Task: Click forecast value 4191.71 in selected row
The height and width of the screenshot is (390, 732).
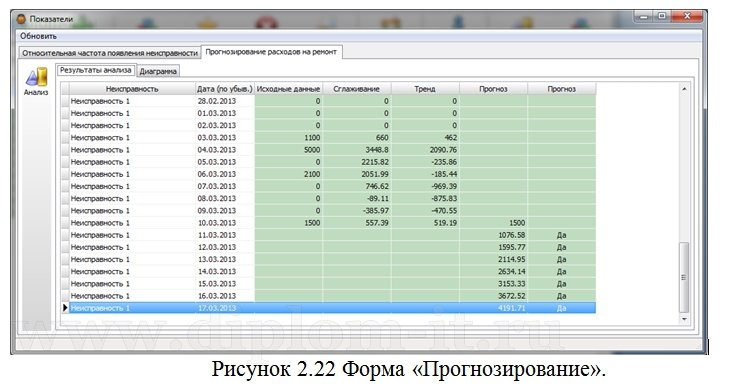Action: click(x=512, y=308)
